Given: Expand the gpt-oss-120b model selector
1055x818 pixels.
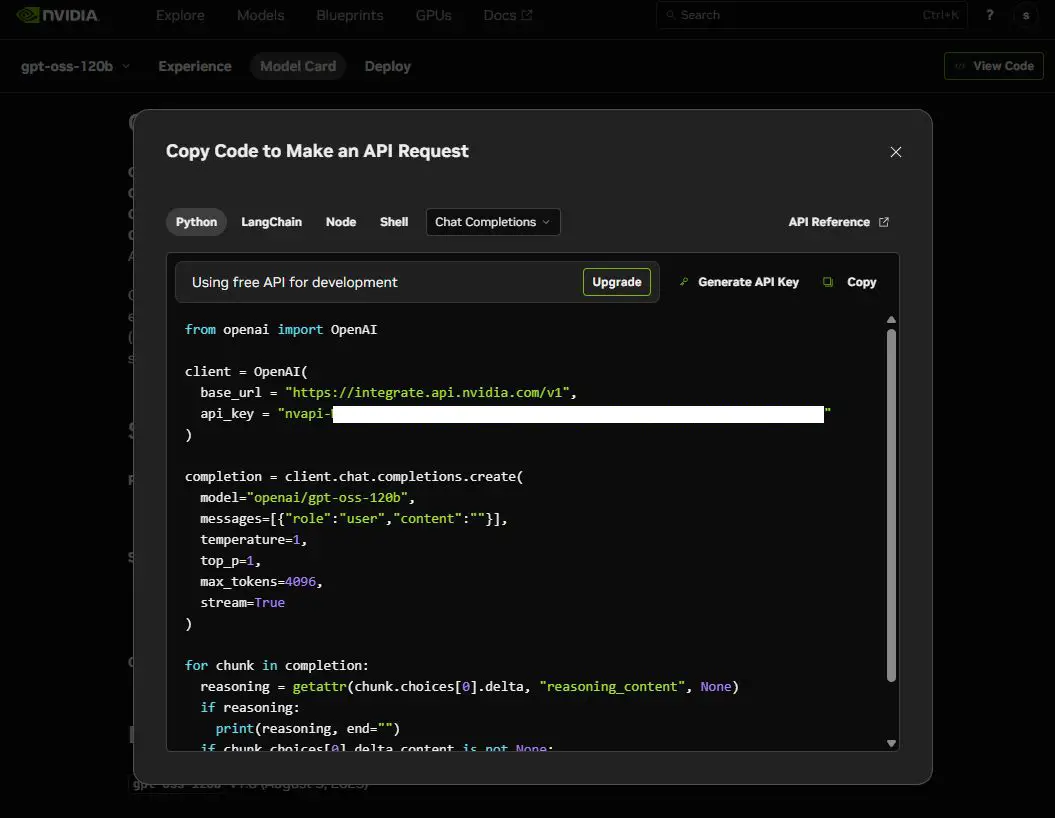Looking at the screenshot, I should [x=76, y=66].
